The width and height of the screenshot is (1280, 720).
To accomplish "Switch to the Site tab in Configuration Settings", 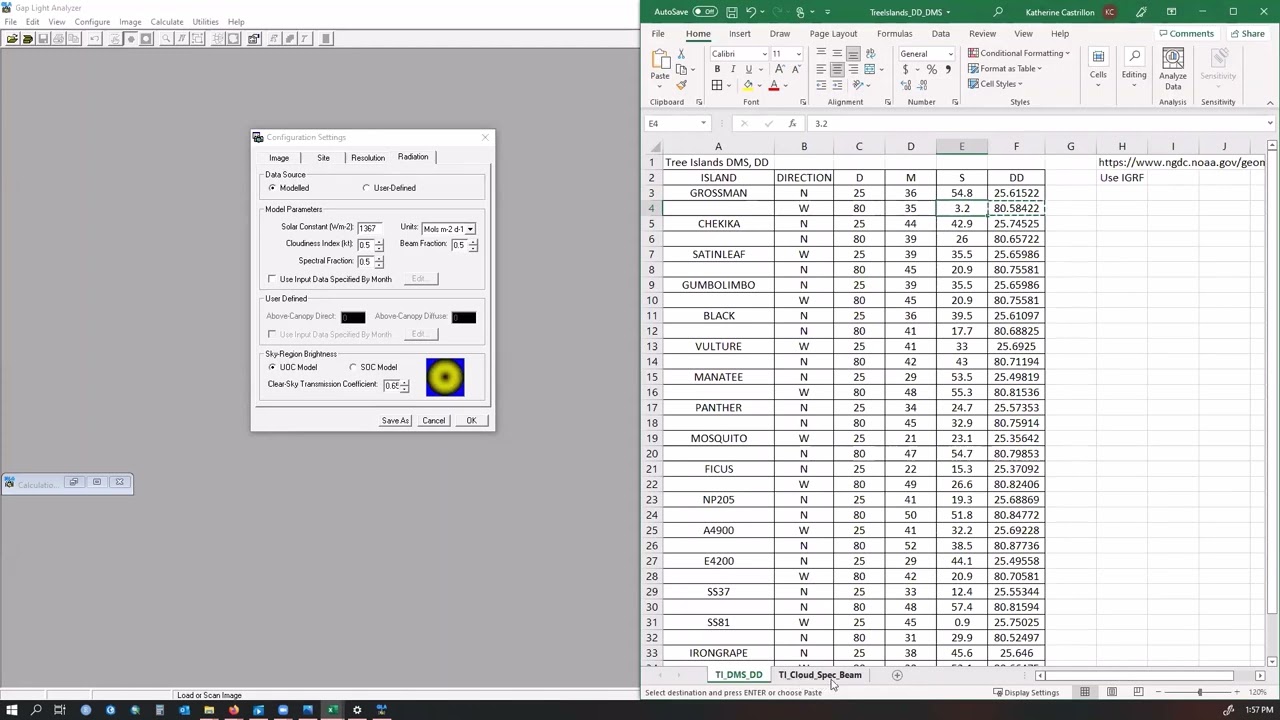I will [x=323, y=158].
